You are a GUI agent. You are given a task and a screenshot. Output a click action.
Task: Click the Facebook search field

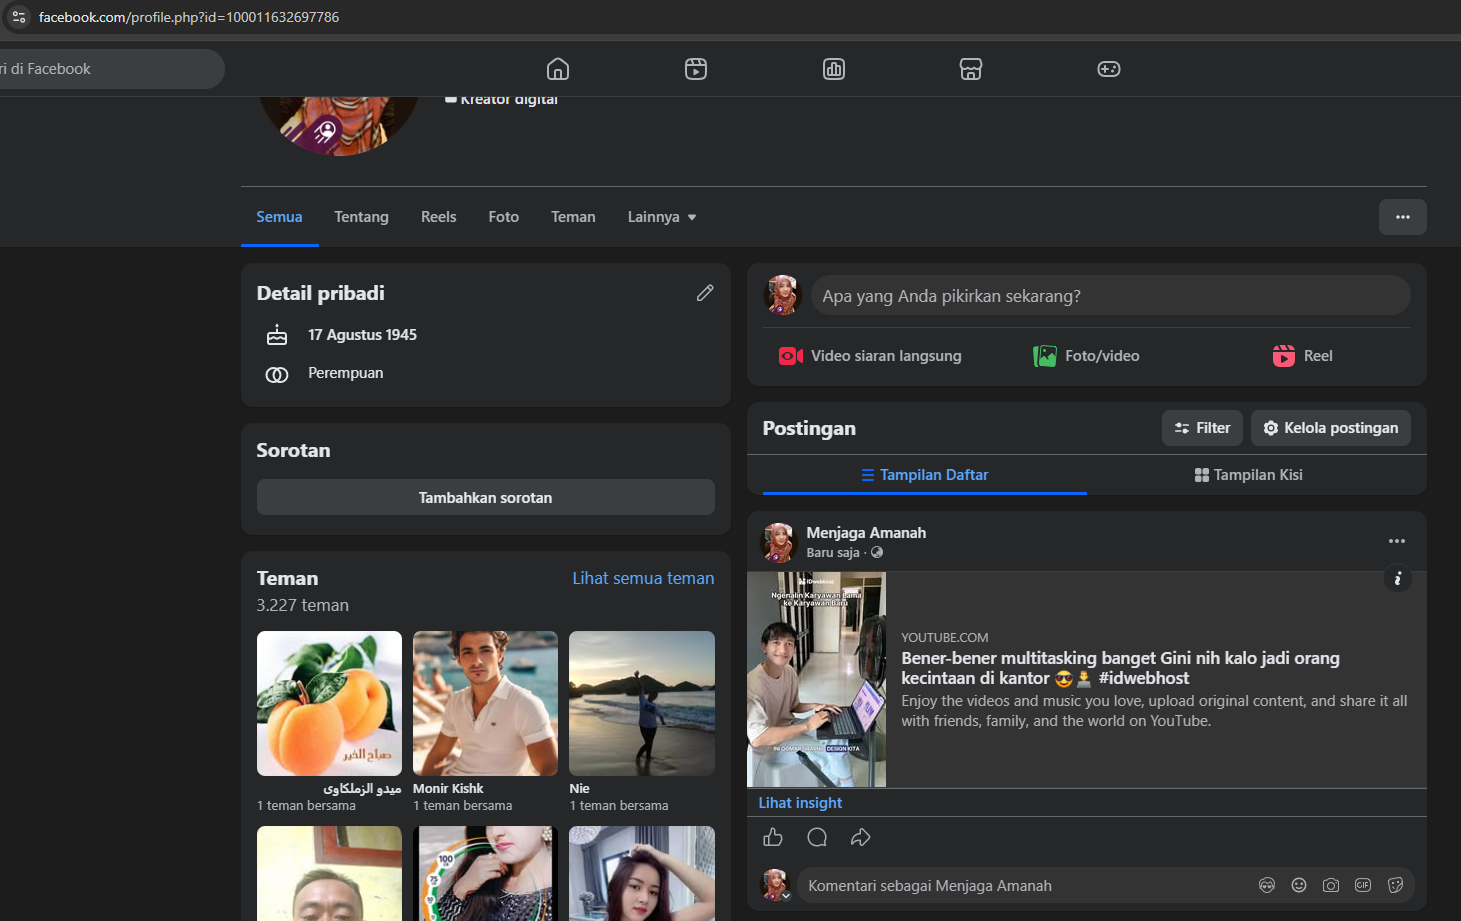[112, 69]
